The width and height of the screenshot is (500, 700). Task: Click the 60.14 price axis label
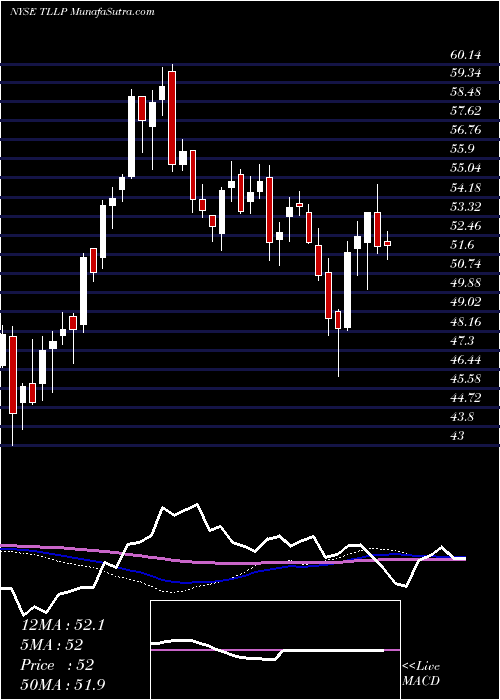(466, 55)
